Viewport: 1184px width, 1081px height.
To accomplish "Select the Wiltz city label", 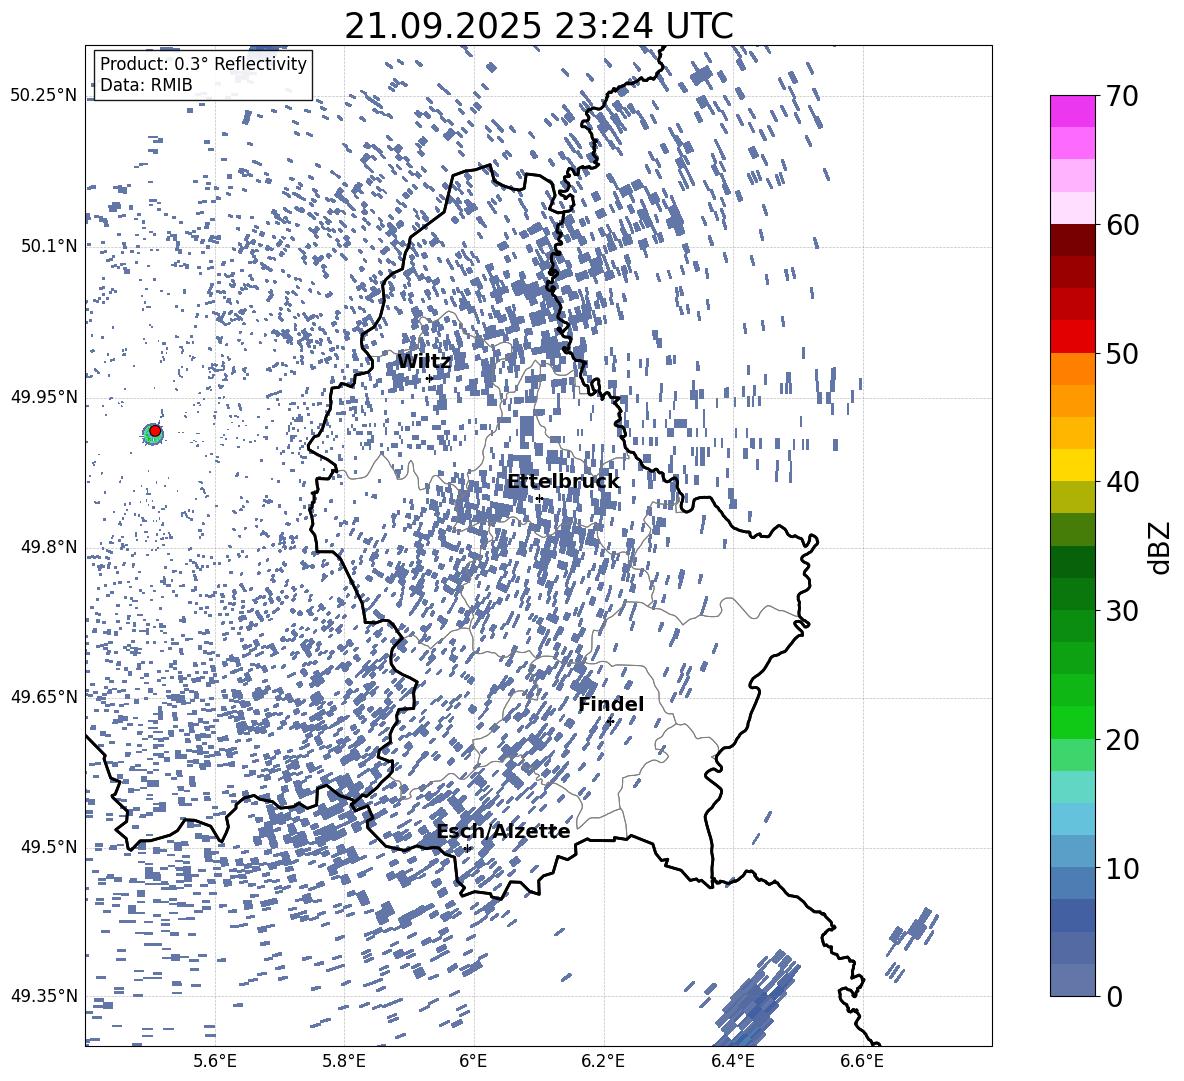I will [x=424, y=361].
